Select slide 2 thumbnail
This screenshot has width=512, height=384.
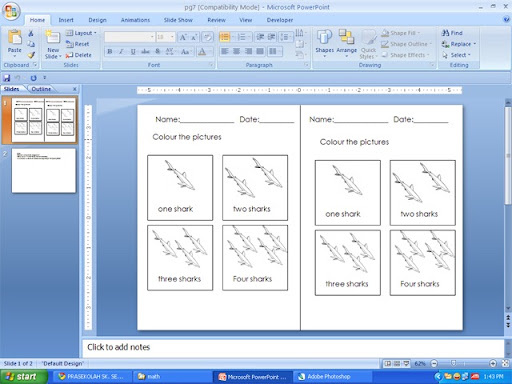(44, 171)
